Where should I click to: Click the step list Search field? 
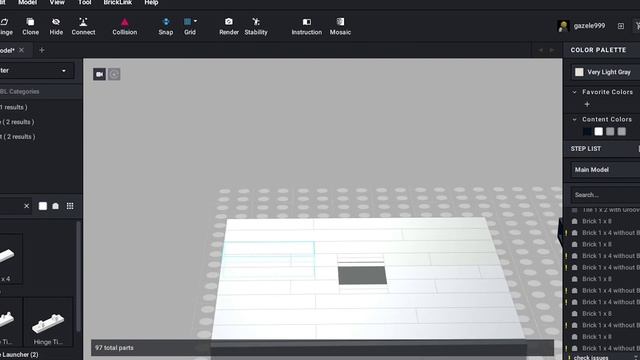click(606, 195)
